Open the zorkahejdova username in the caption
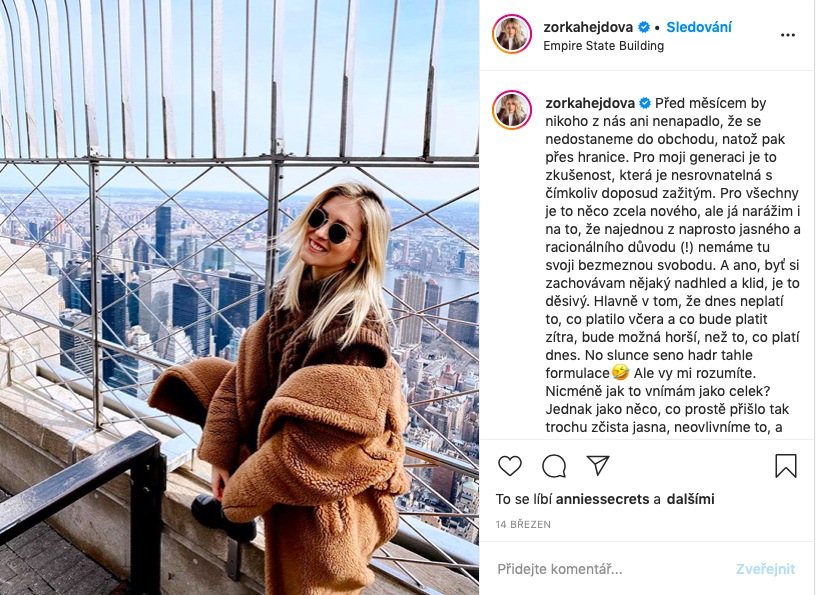This screenshot has height=595, width=816. 590,103
